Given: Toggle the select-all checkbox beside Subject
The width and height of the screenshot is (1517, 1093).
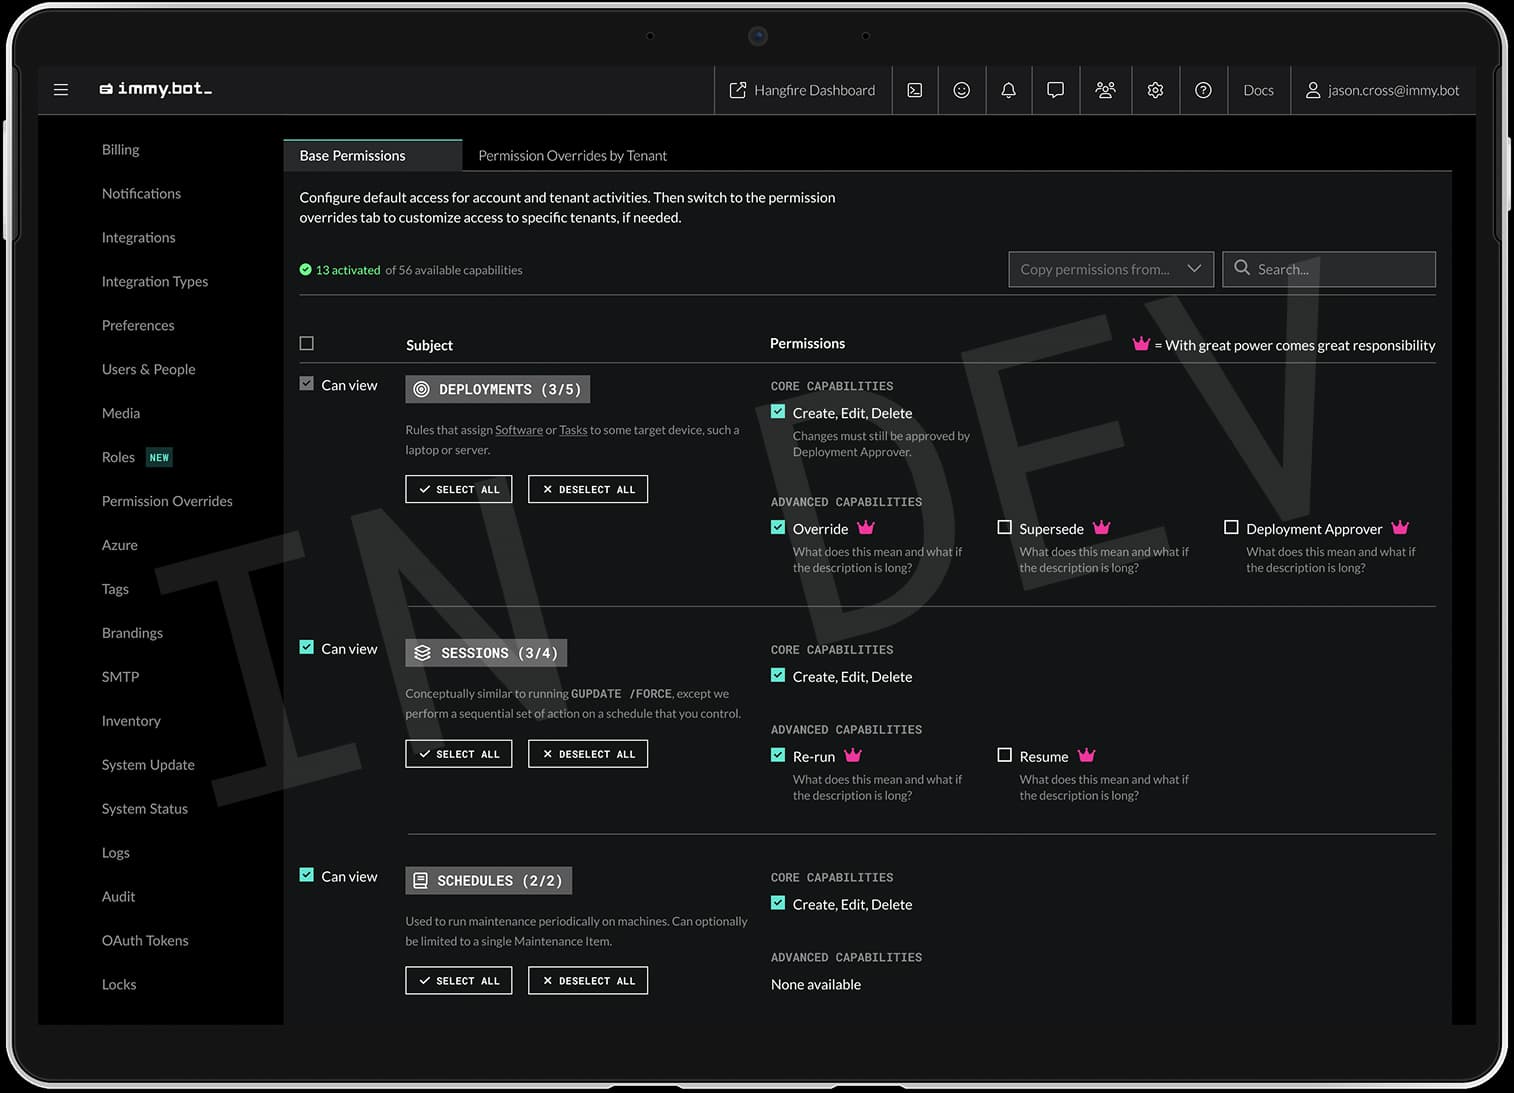Looking at the screenshot, I should point(307,343).
